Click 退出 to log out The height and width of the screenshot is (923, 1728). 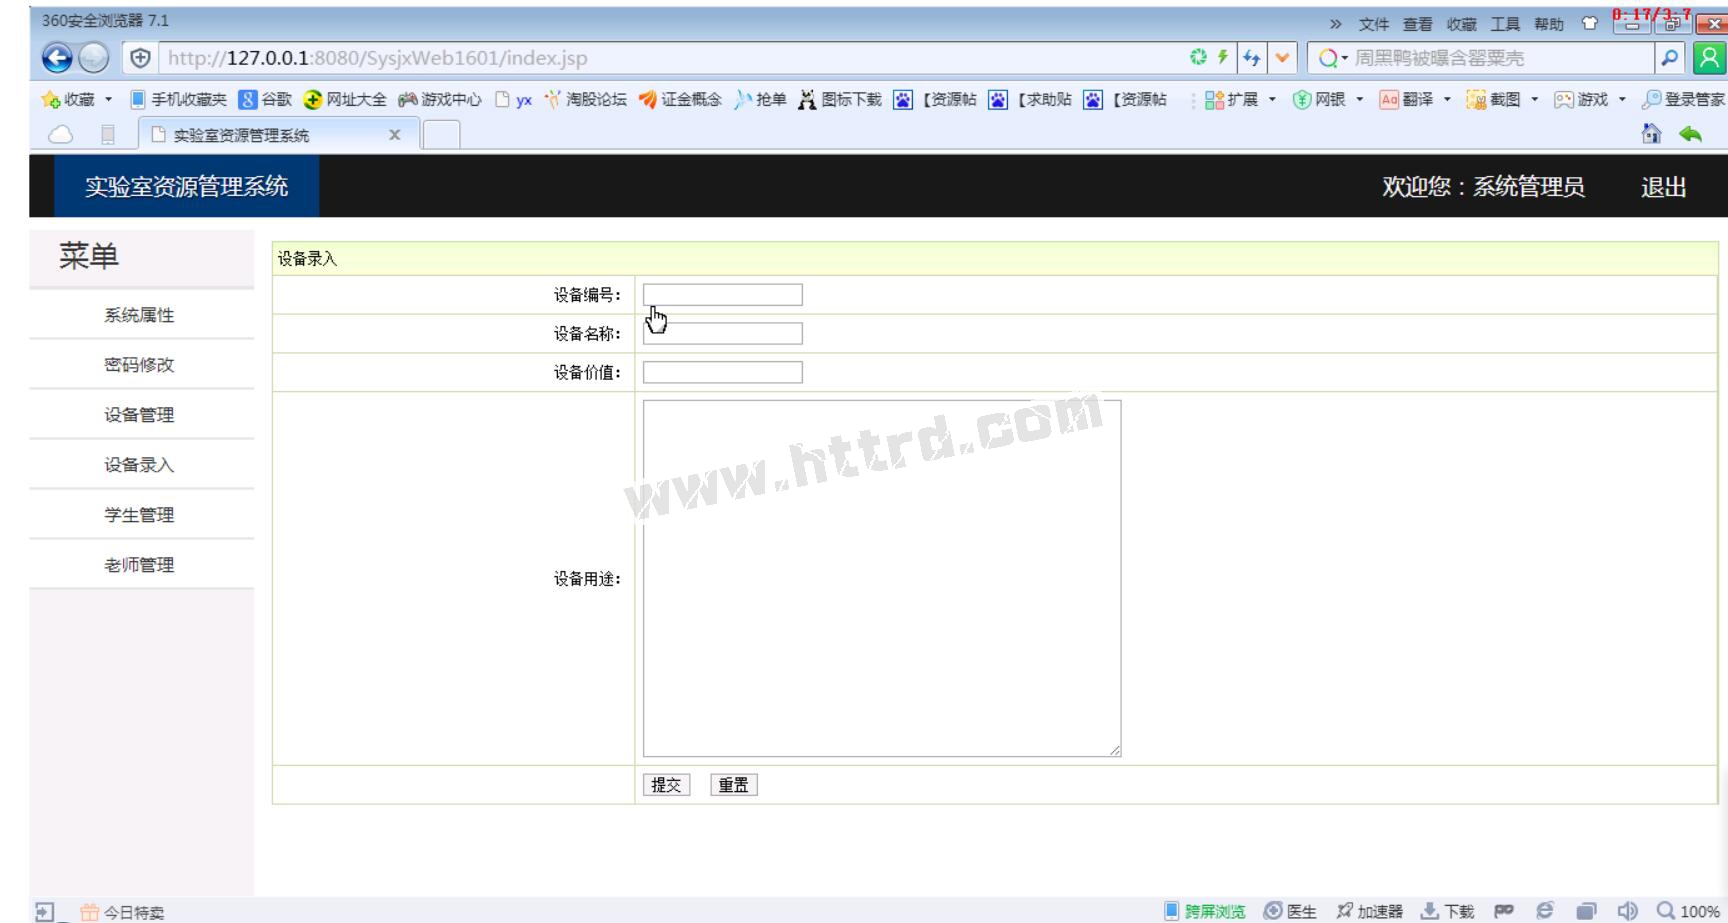click(1663, 187)
